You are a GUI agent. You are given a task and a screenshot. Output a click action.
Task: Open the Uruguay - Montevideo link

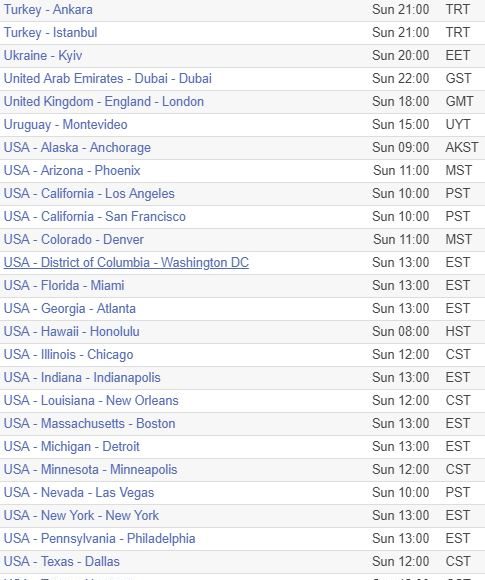tap(65, 125)
